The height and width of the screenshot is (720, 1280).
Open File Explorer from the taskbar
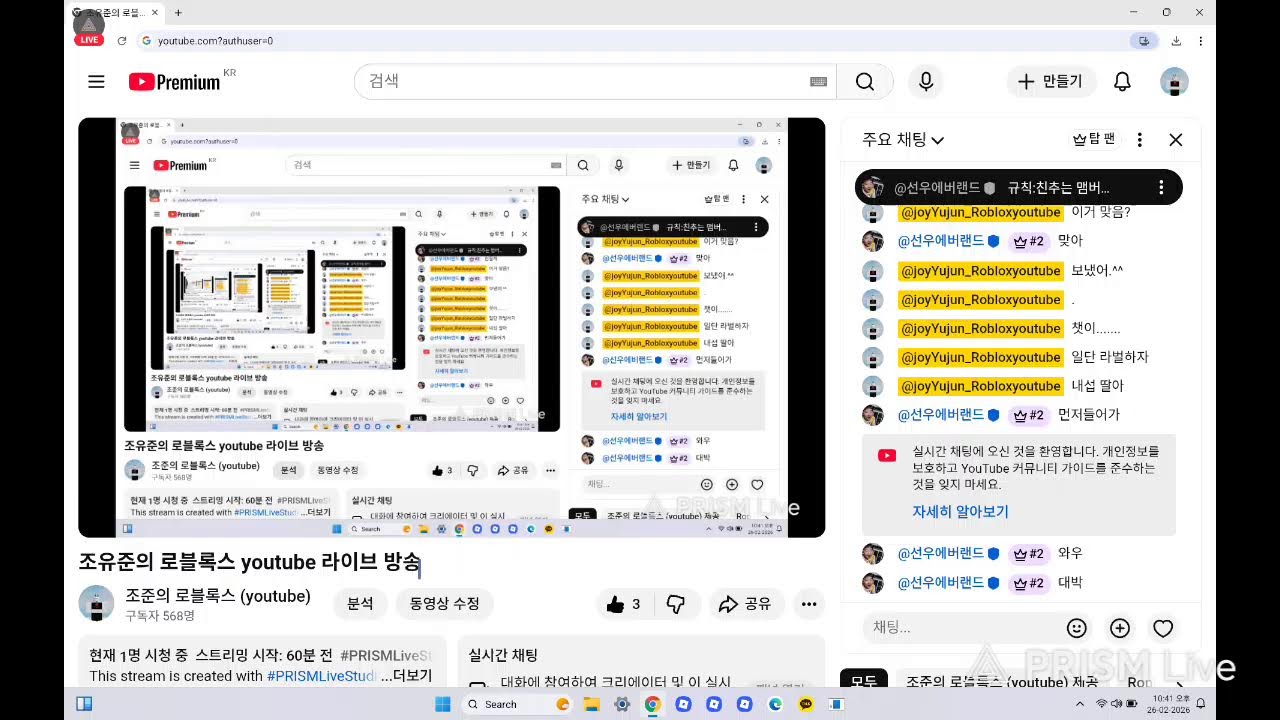[x=591, y=704]
